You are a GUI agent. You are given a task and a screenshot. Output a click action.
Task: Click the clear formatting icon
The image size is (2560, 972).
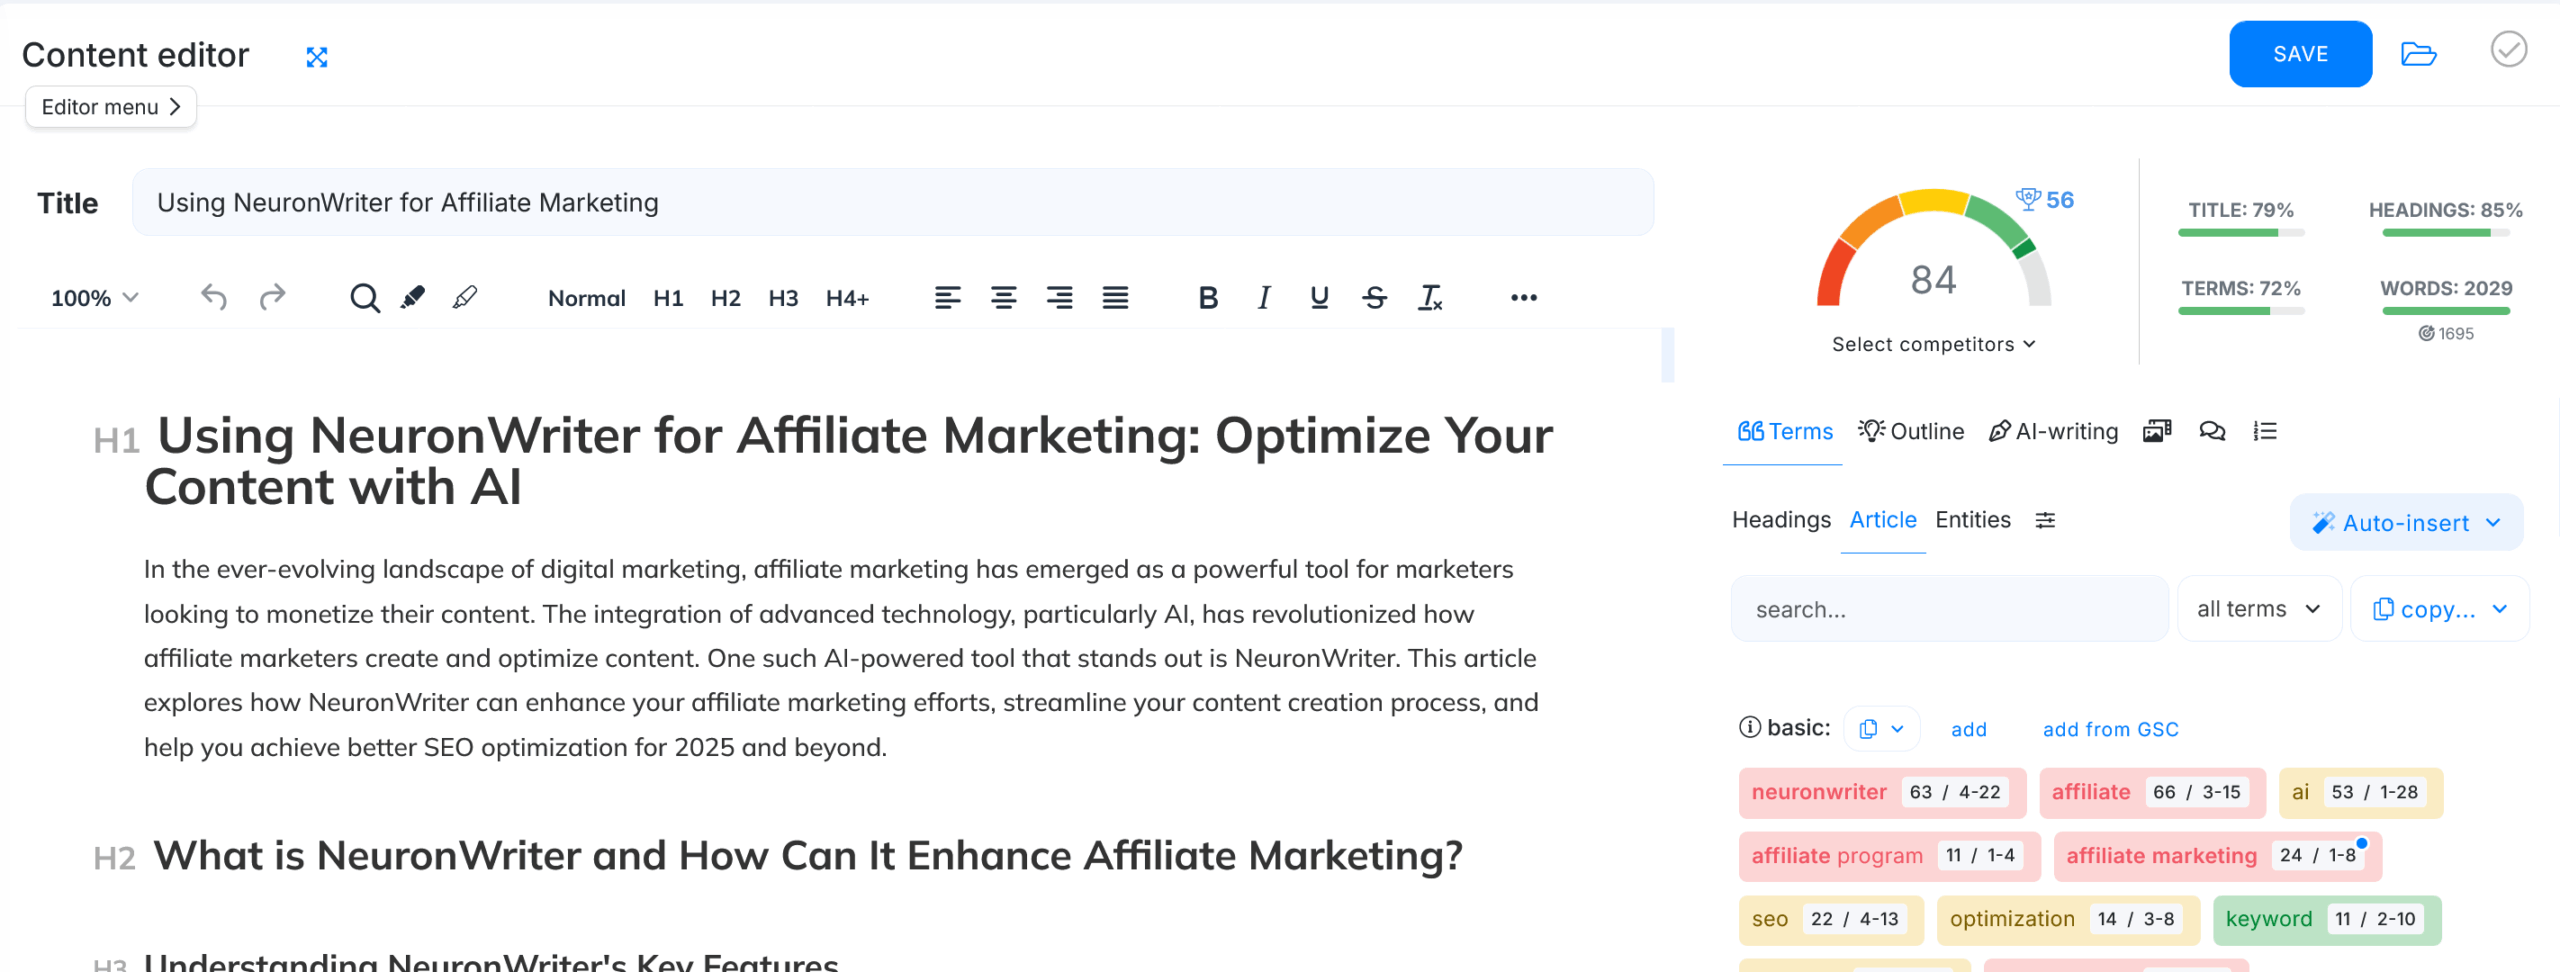coord(1430,297)
